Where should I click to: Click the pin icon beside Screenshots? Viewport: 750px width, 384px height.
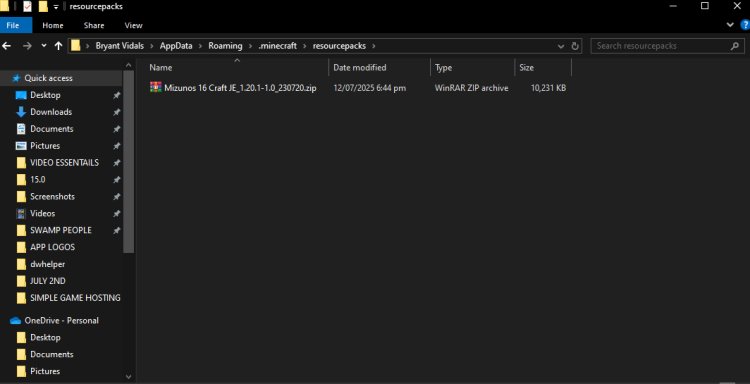(116, 197)
